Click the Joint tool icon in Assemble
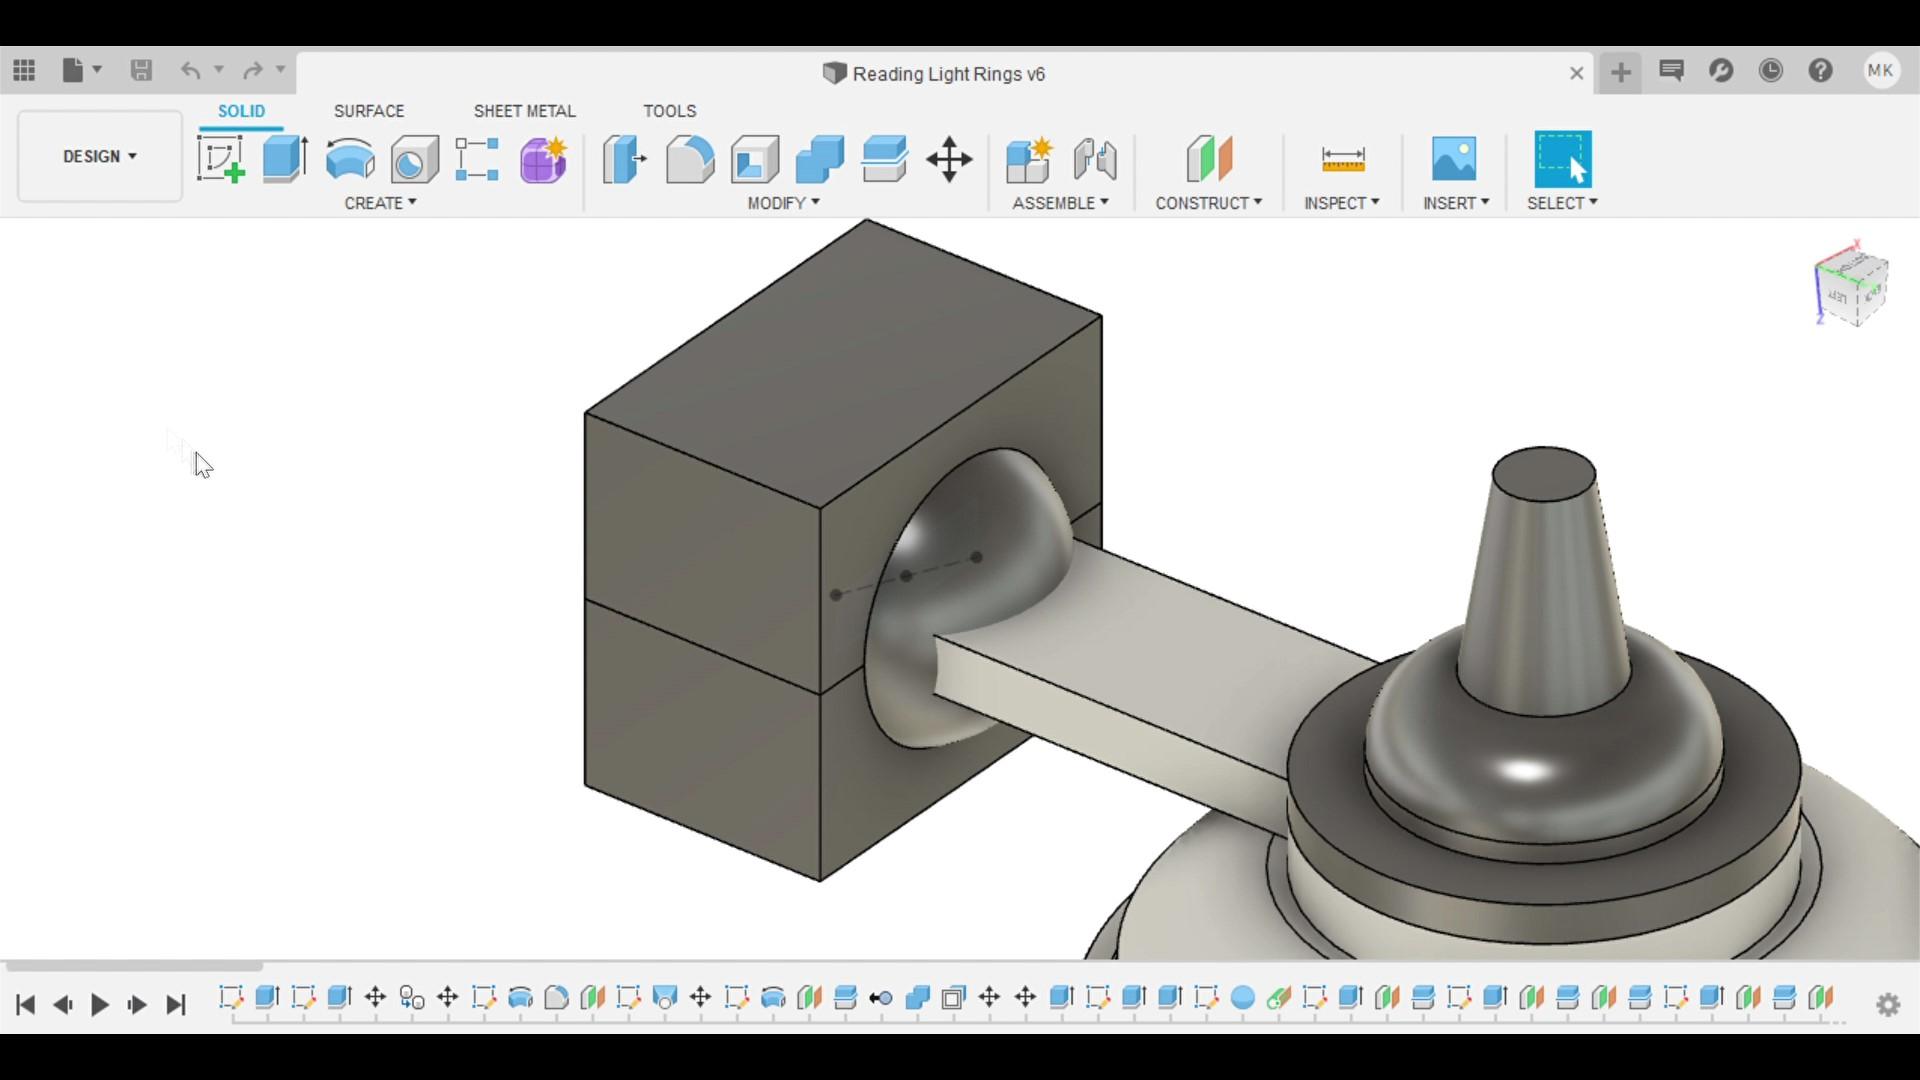Screen dimensions: 1920x1080 [1094, 159]
